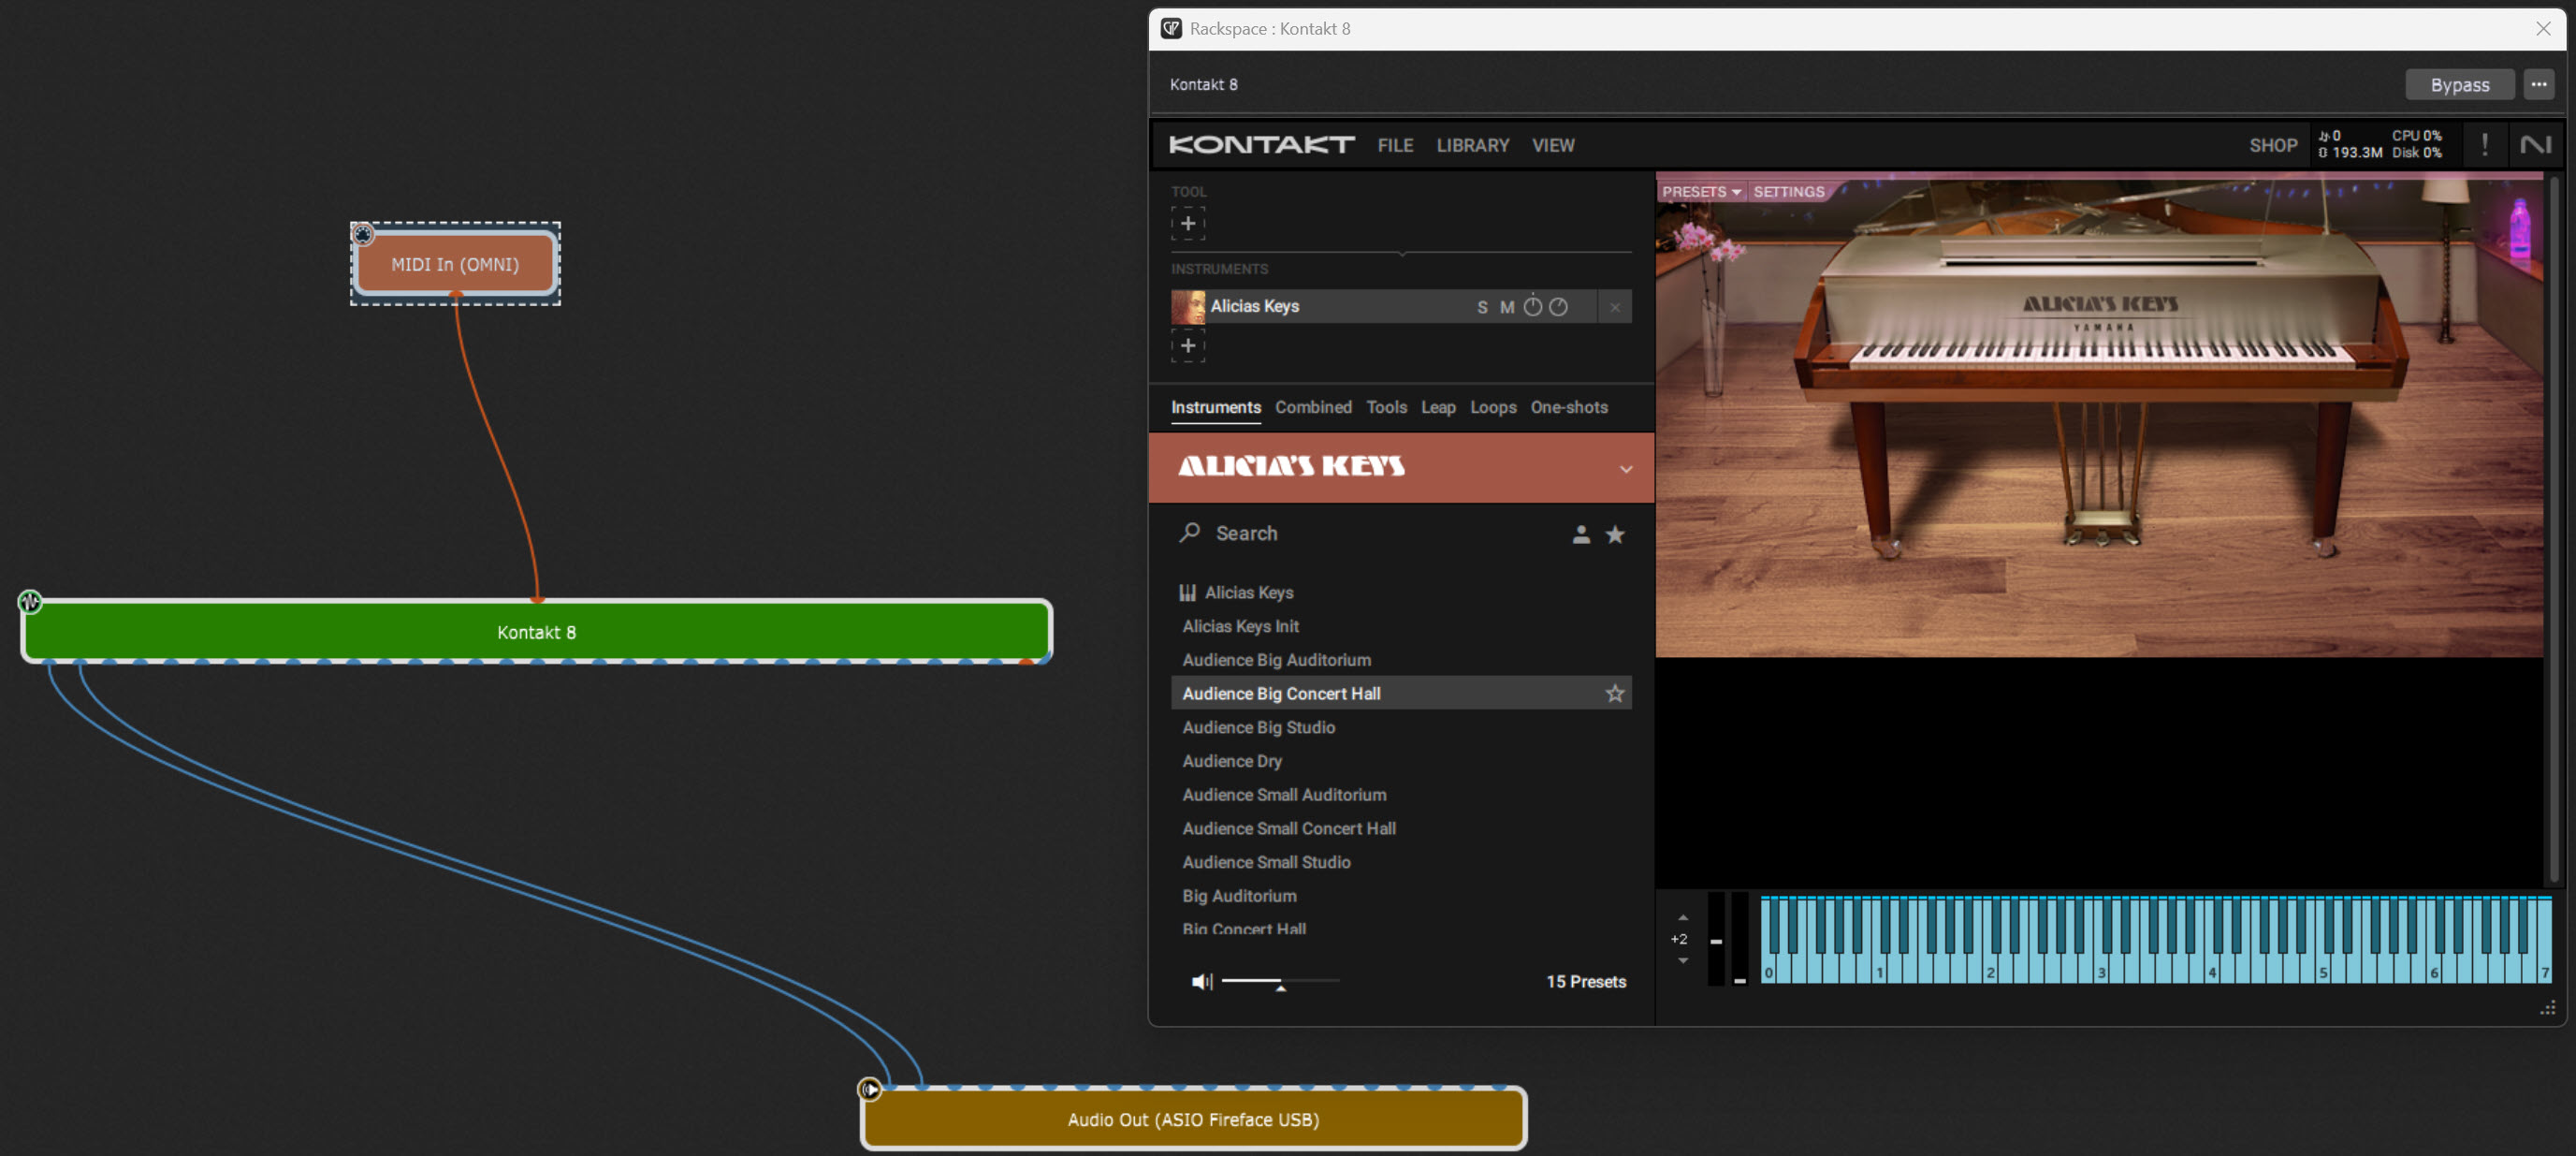This screenshot has height=1156, width=2576.
Task: Select the Audience Big Concert Hall preset
Action: [1401, 693]
